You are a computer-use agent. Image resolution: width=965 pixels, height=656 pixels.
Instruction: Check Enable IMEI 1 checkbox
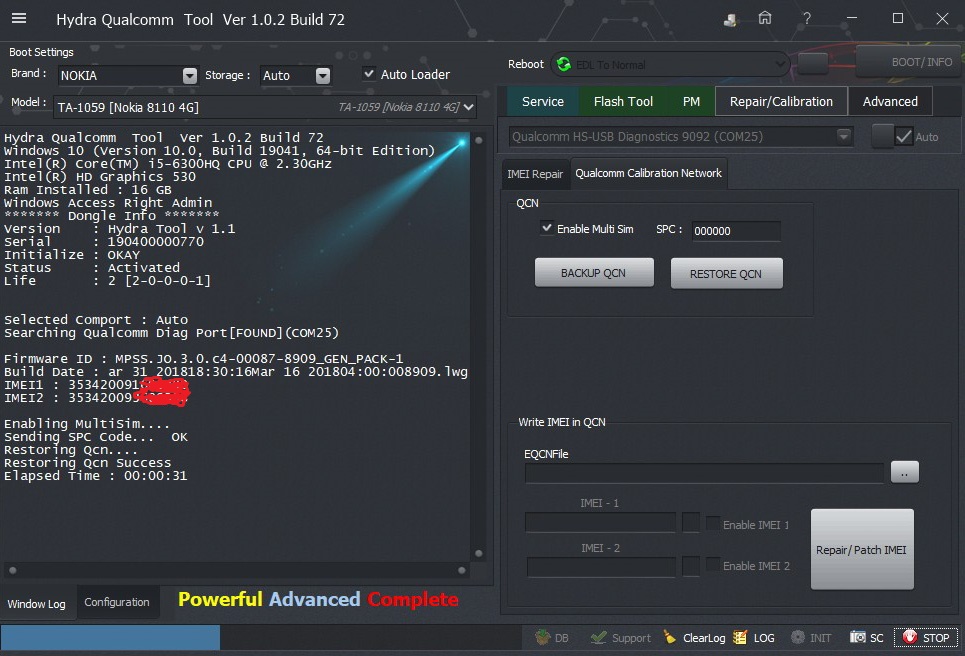point(713,524)
